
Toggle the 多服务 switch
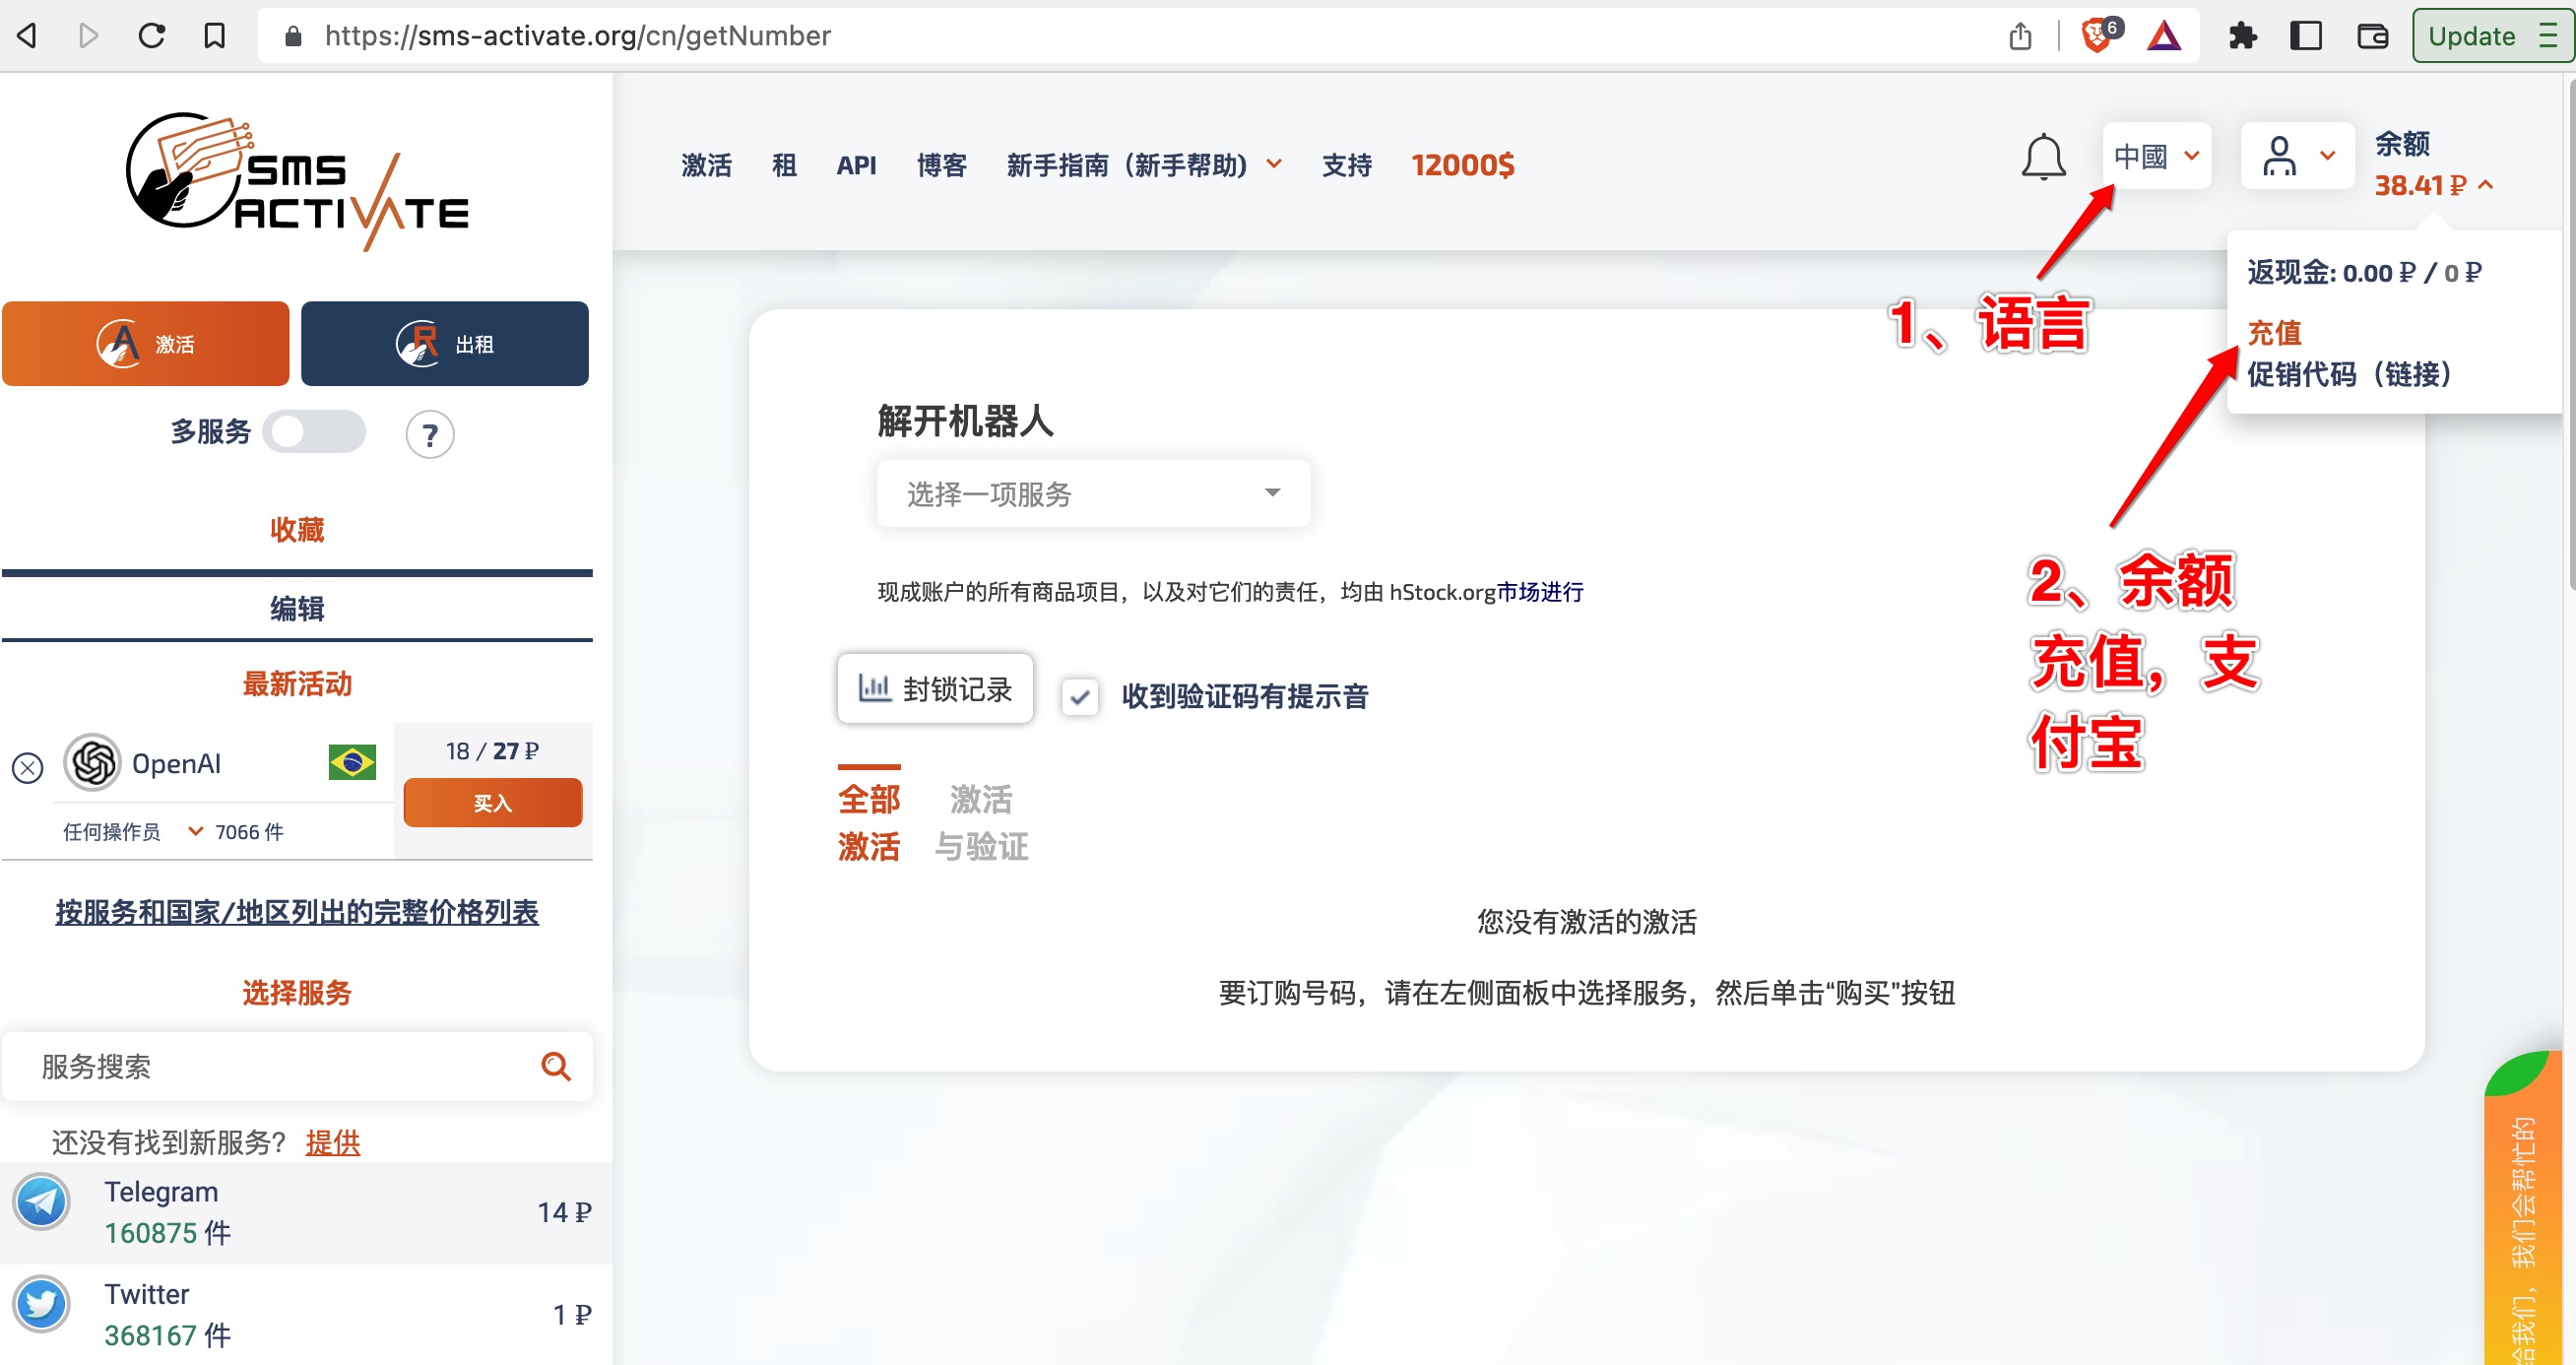(x=314, y=432)
